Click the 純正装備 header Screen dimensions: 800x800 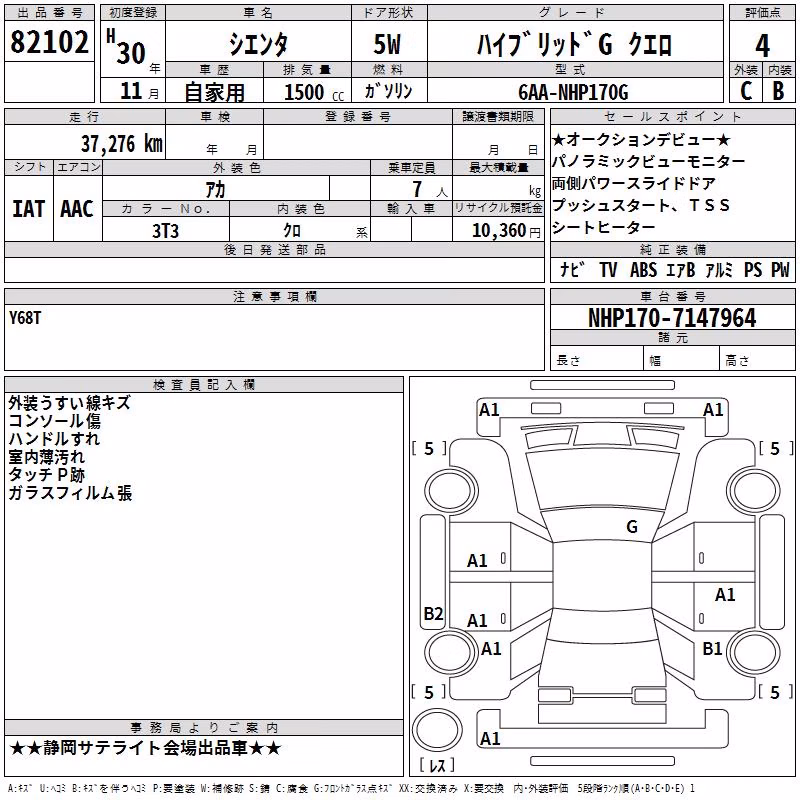pyautogui.click(x=672, y=249)
